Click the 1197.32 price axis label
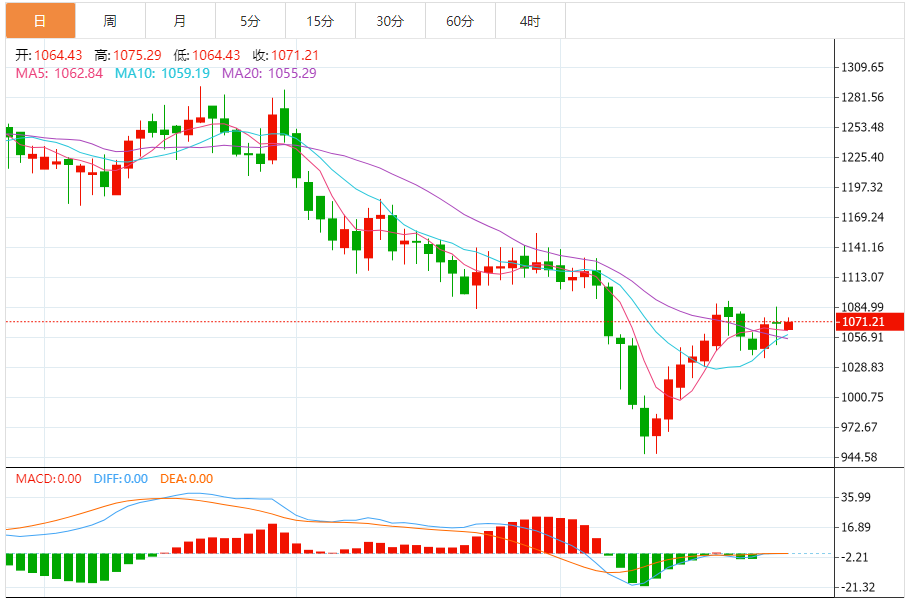The image size is (913, 598). click(x=862, y=187)
